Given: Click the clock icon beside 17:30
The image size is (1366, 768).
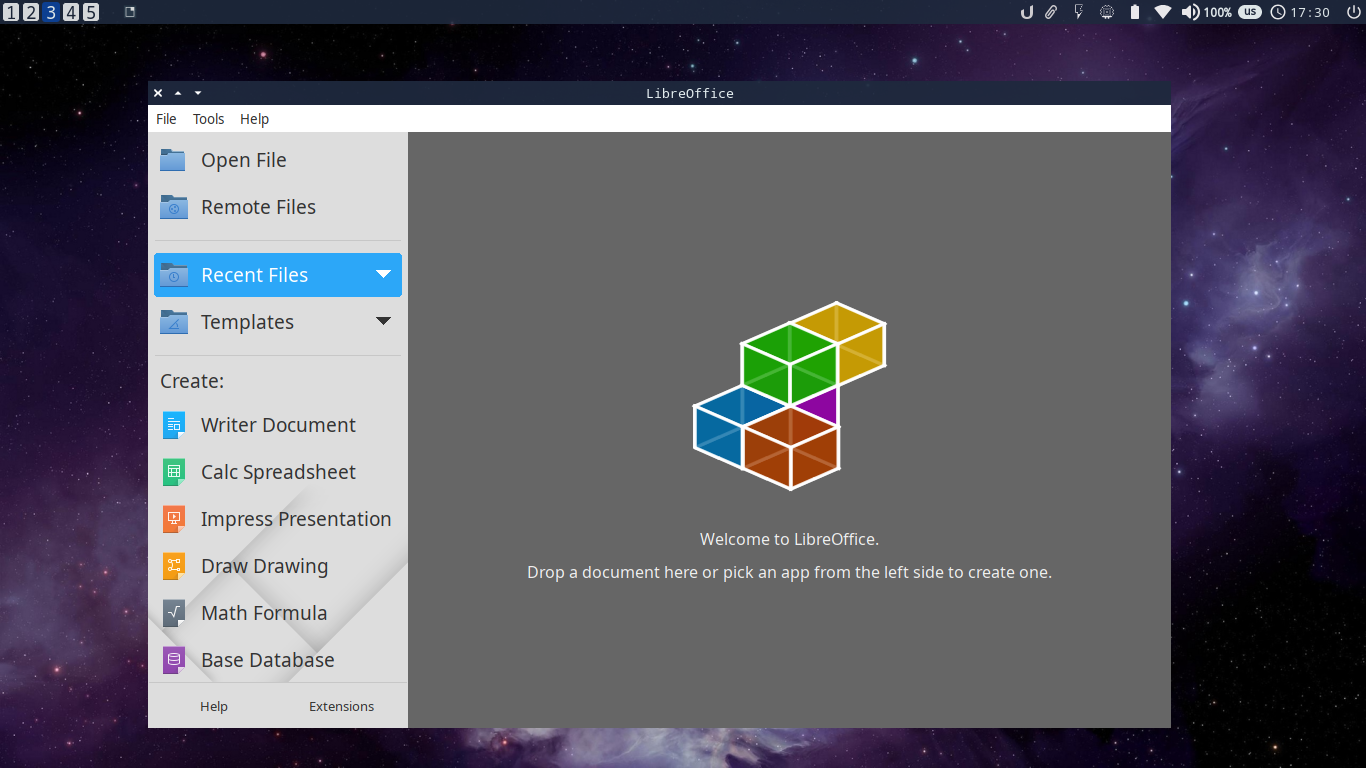Looking at the screenshot, I should 1278,12.
